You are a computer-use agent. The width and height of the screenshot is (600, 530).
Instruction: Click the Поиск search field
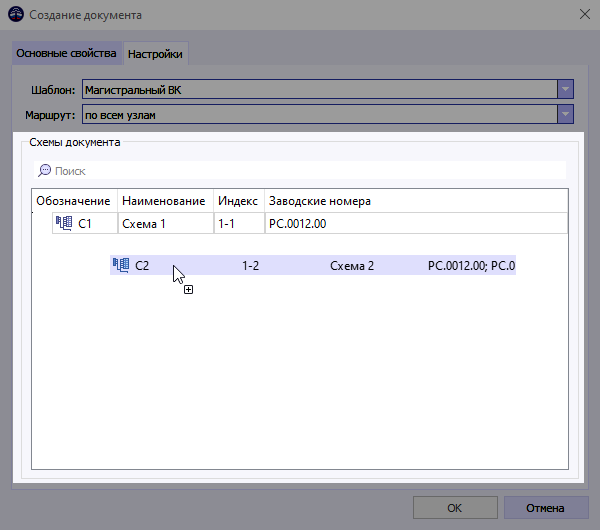[x=300, y=170]
